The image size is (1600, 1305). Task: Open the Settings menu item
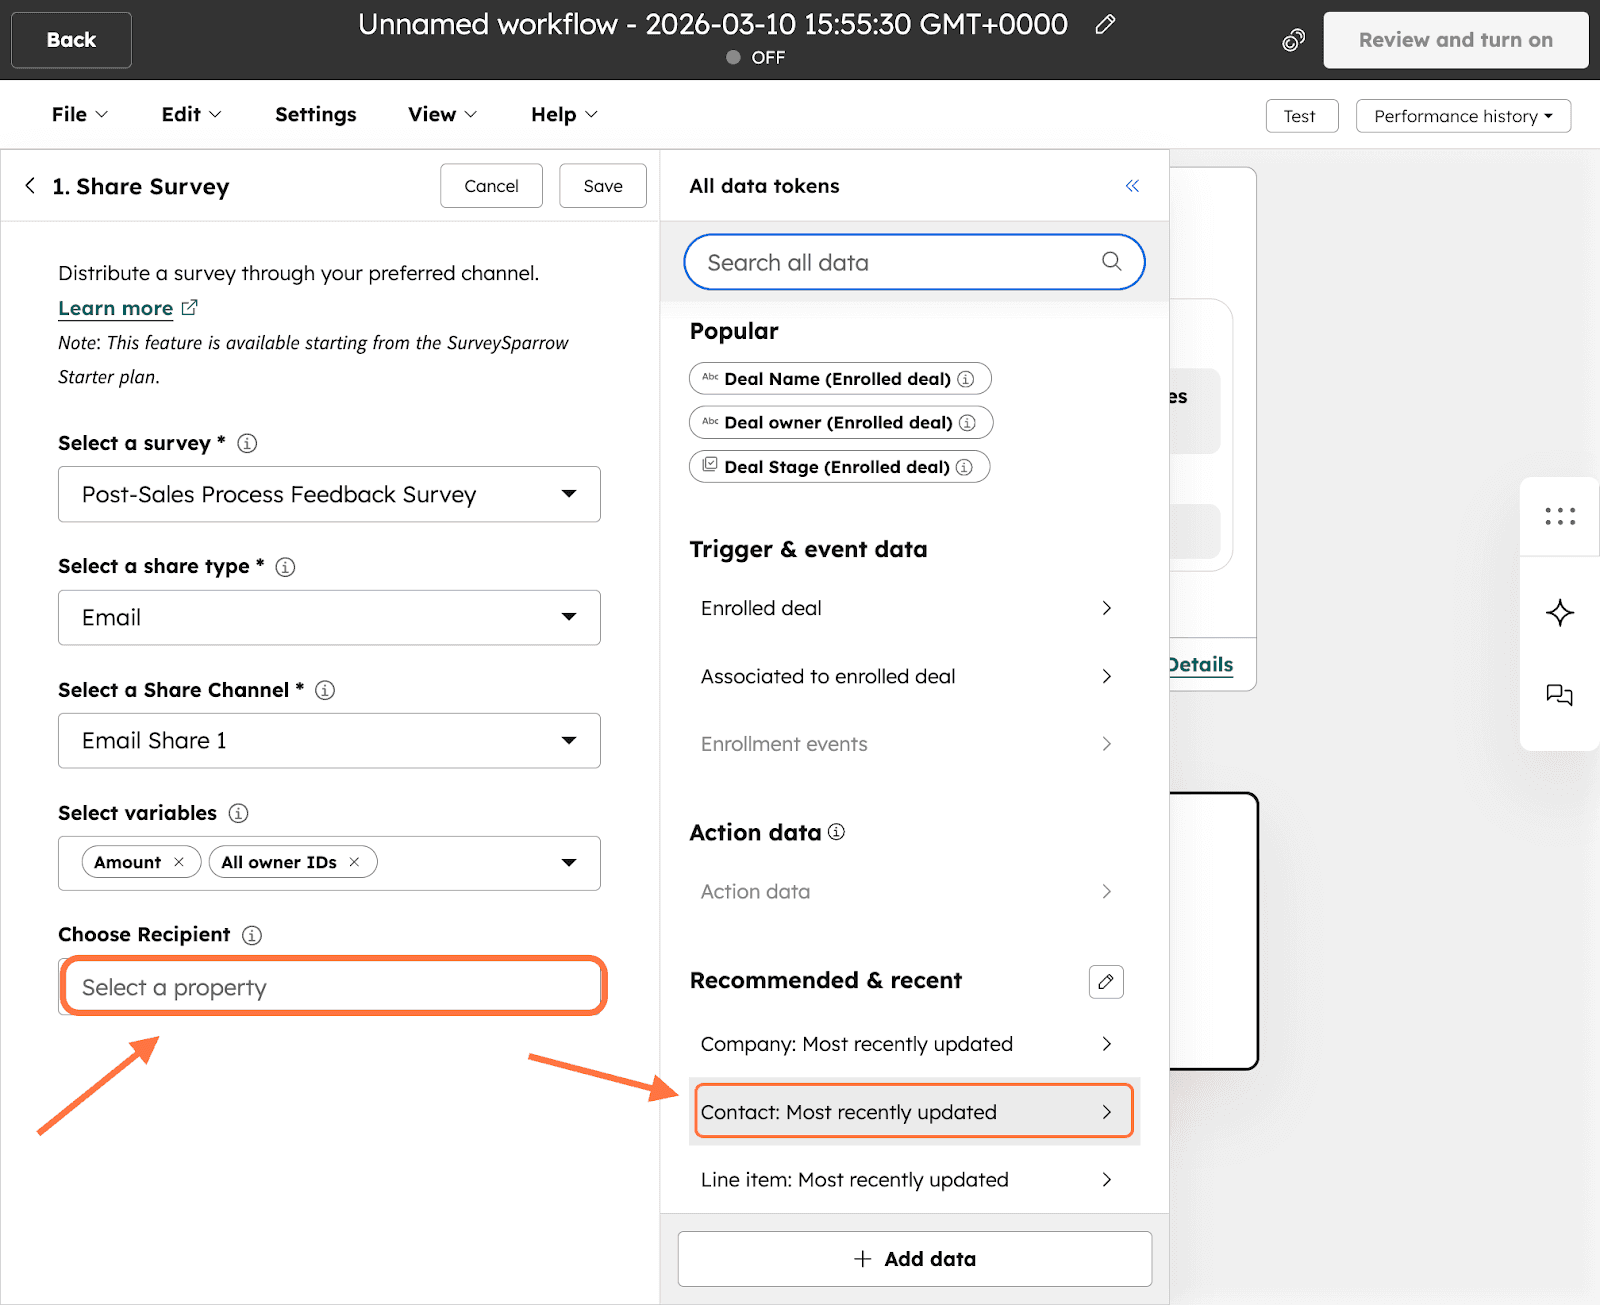tap(315, 115)
